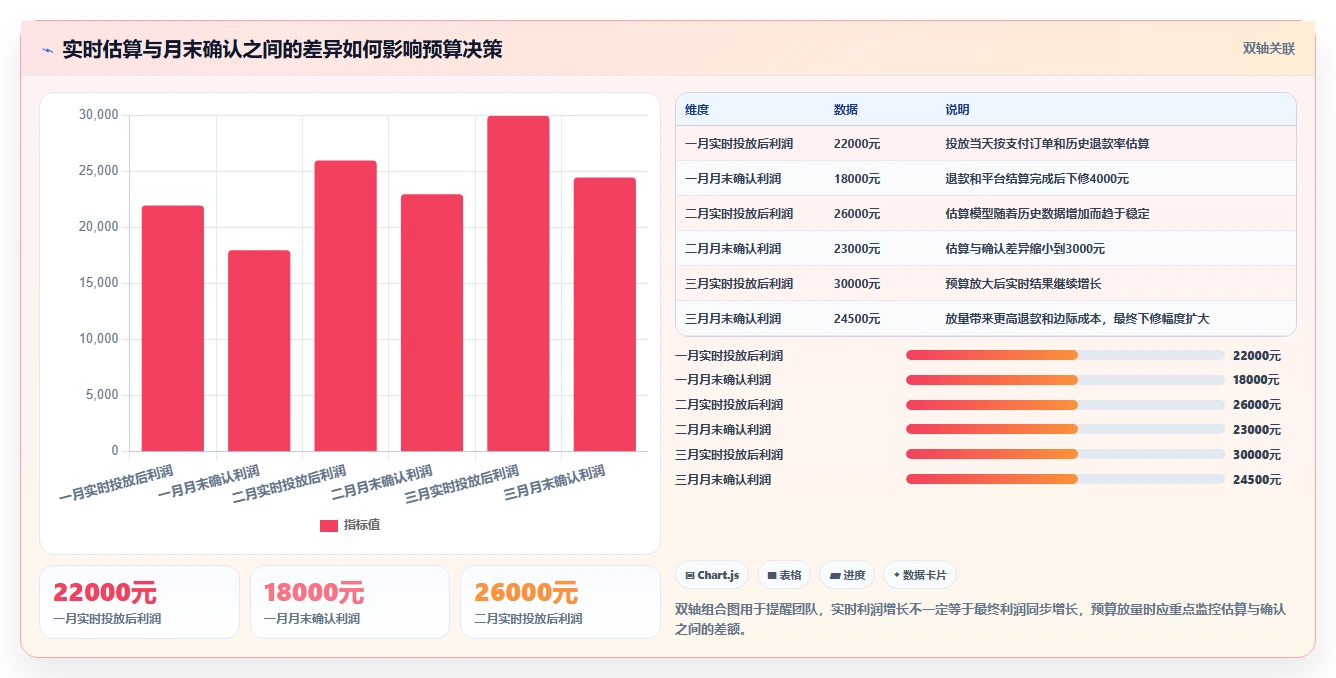This screenshot has width=1336, height=678.
Task: Click the 30000元 progress value label
Action: [x=1257, y=455]
